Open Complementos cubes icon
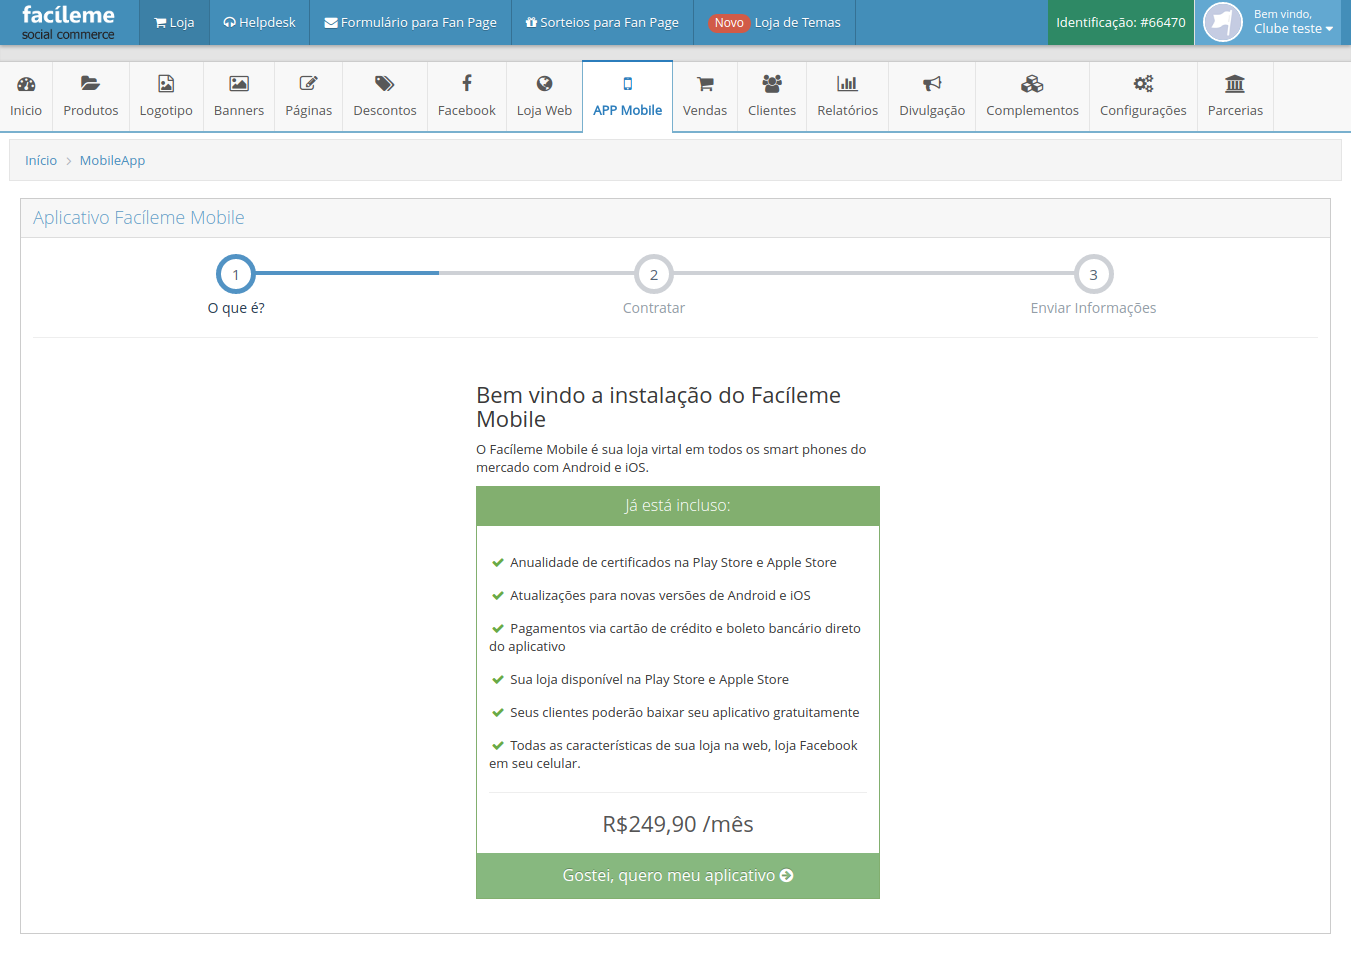Screen dimensions: 1351x961 click(1032, 84)
